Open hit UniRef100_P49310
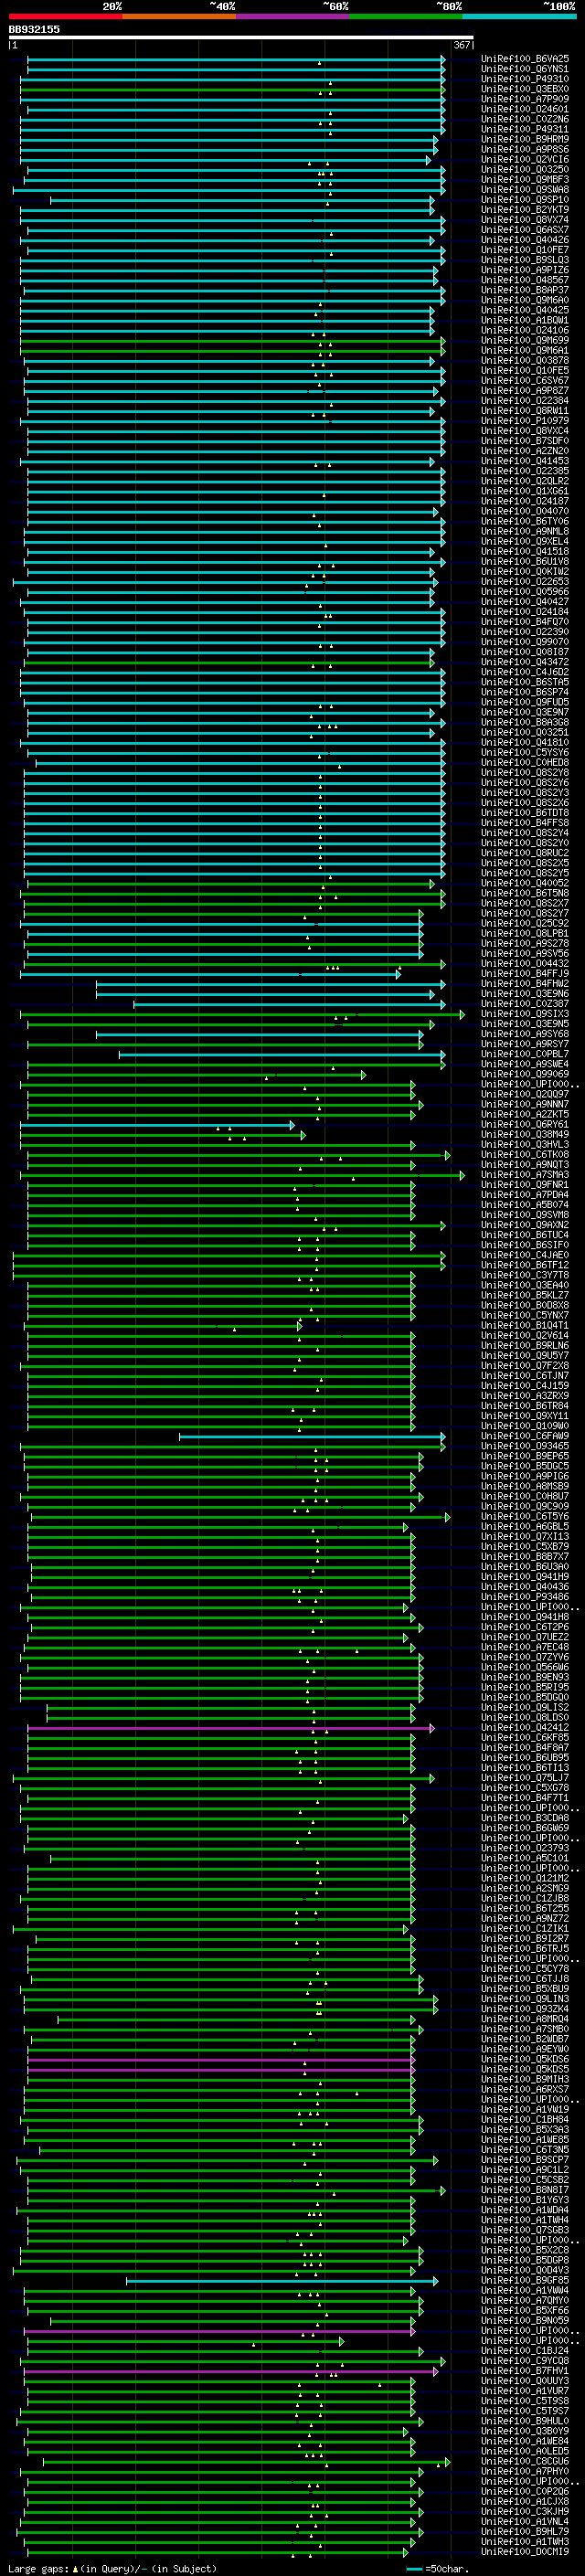Screen dimensions: 585x2576 pos(525,79)
